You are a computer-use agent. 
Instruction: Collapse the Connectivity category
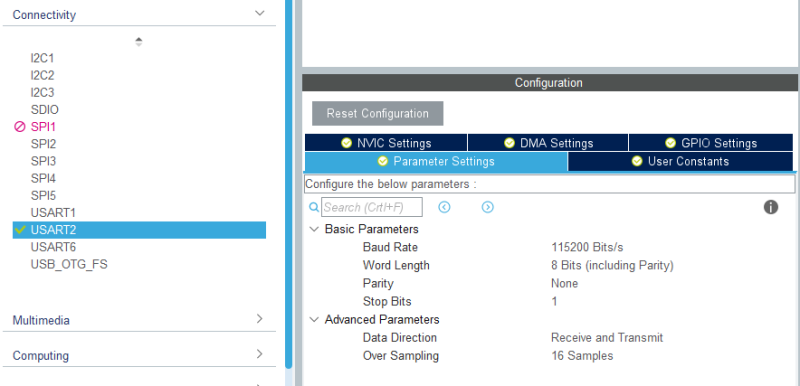pyautogui.click(x=260, y=13)
